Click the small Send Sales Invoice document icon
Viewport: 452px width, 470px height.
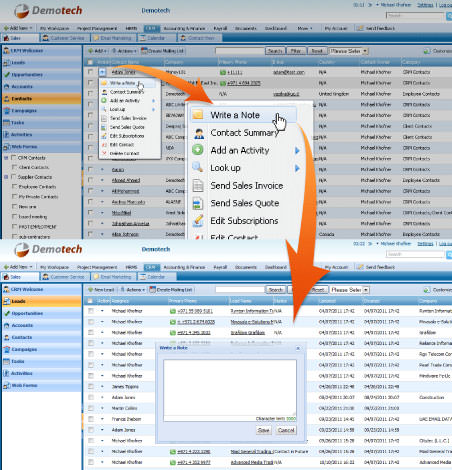tap(104, 118)
